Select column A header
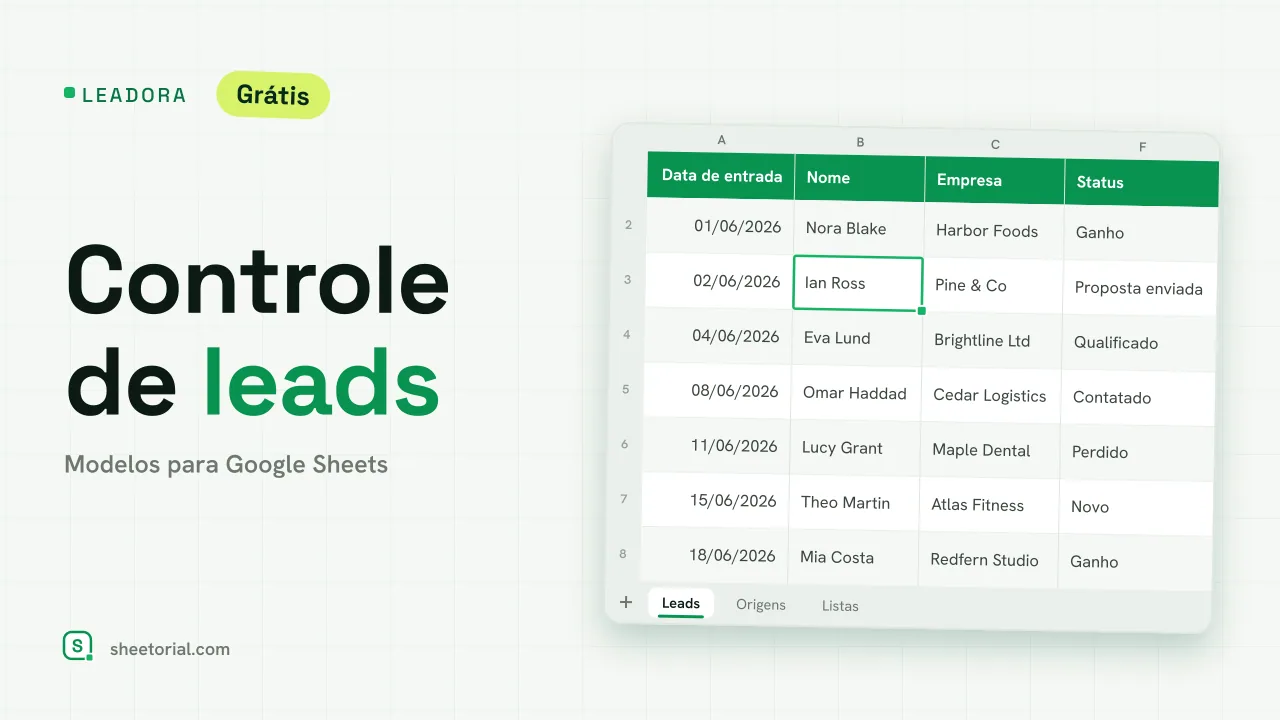This screenshot has width=1280, height=720. (721, 140)
